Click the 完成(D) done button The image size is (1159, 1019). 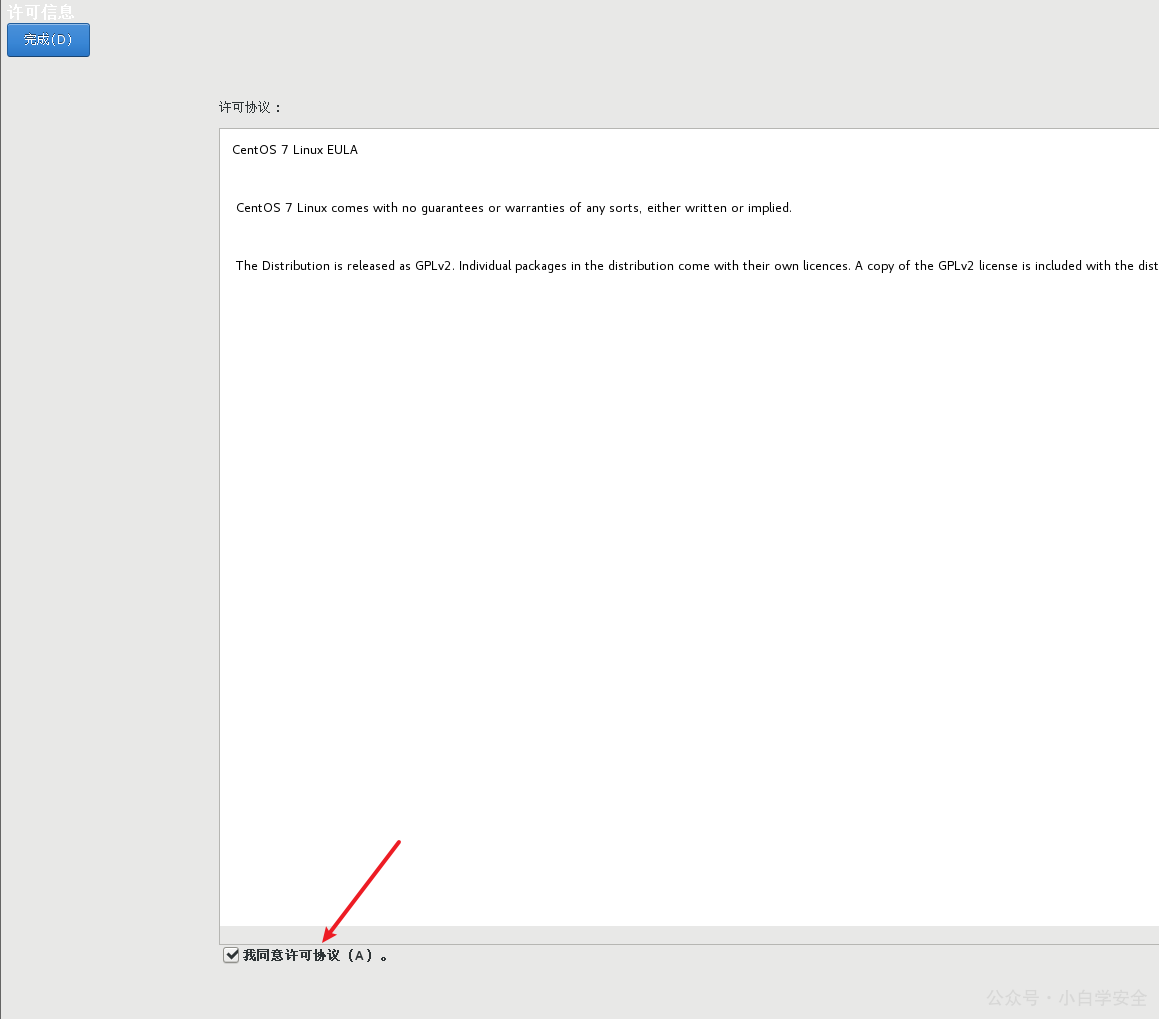(x=48, y=40)
